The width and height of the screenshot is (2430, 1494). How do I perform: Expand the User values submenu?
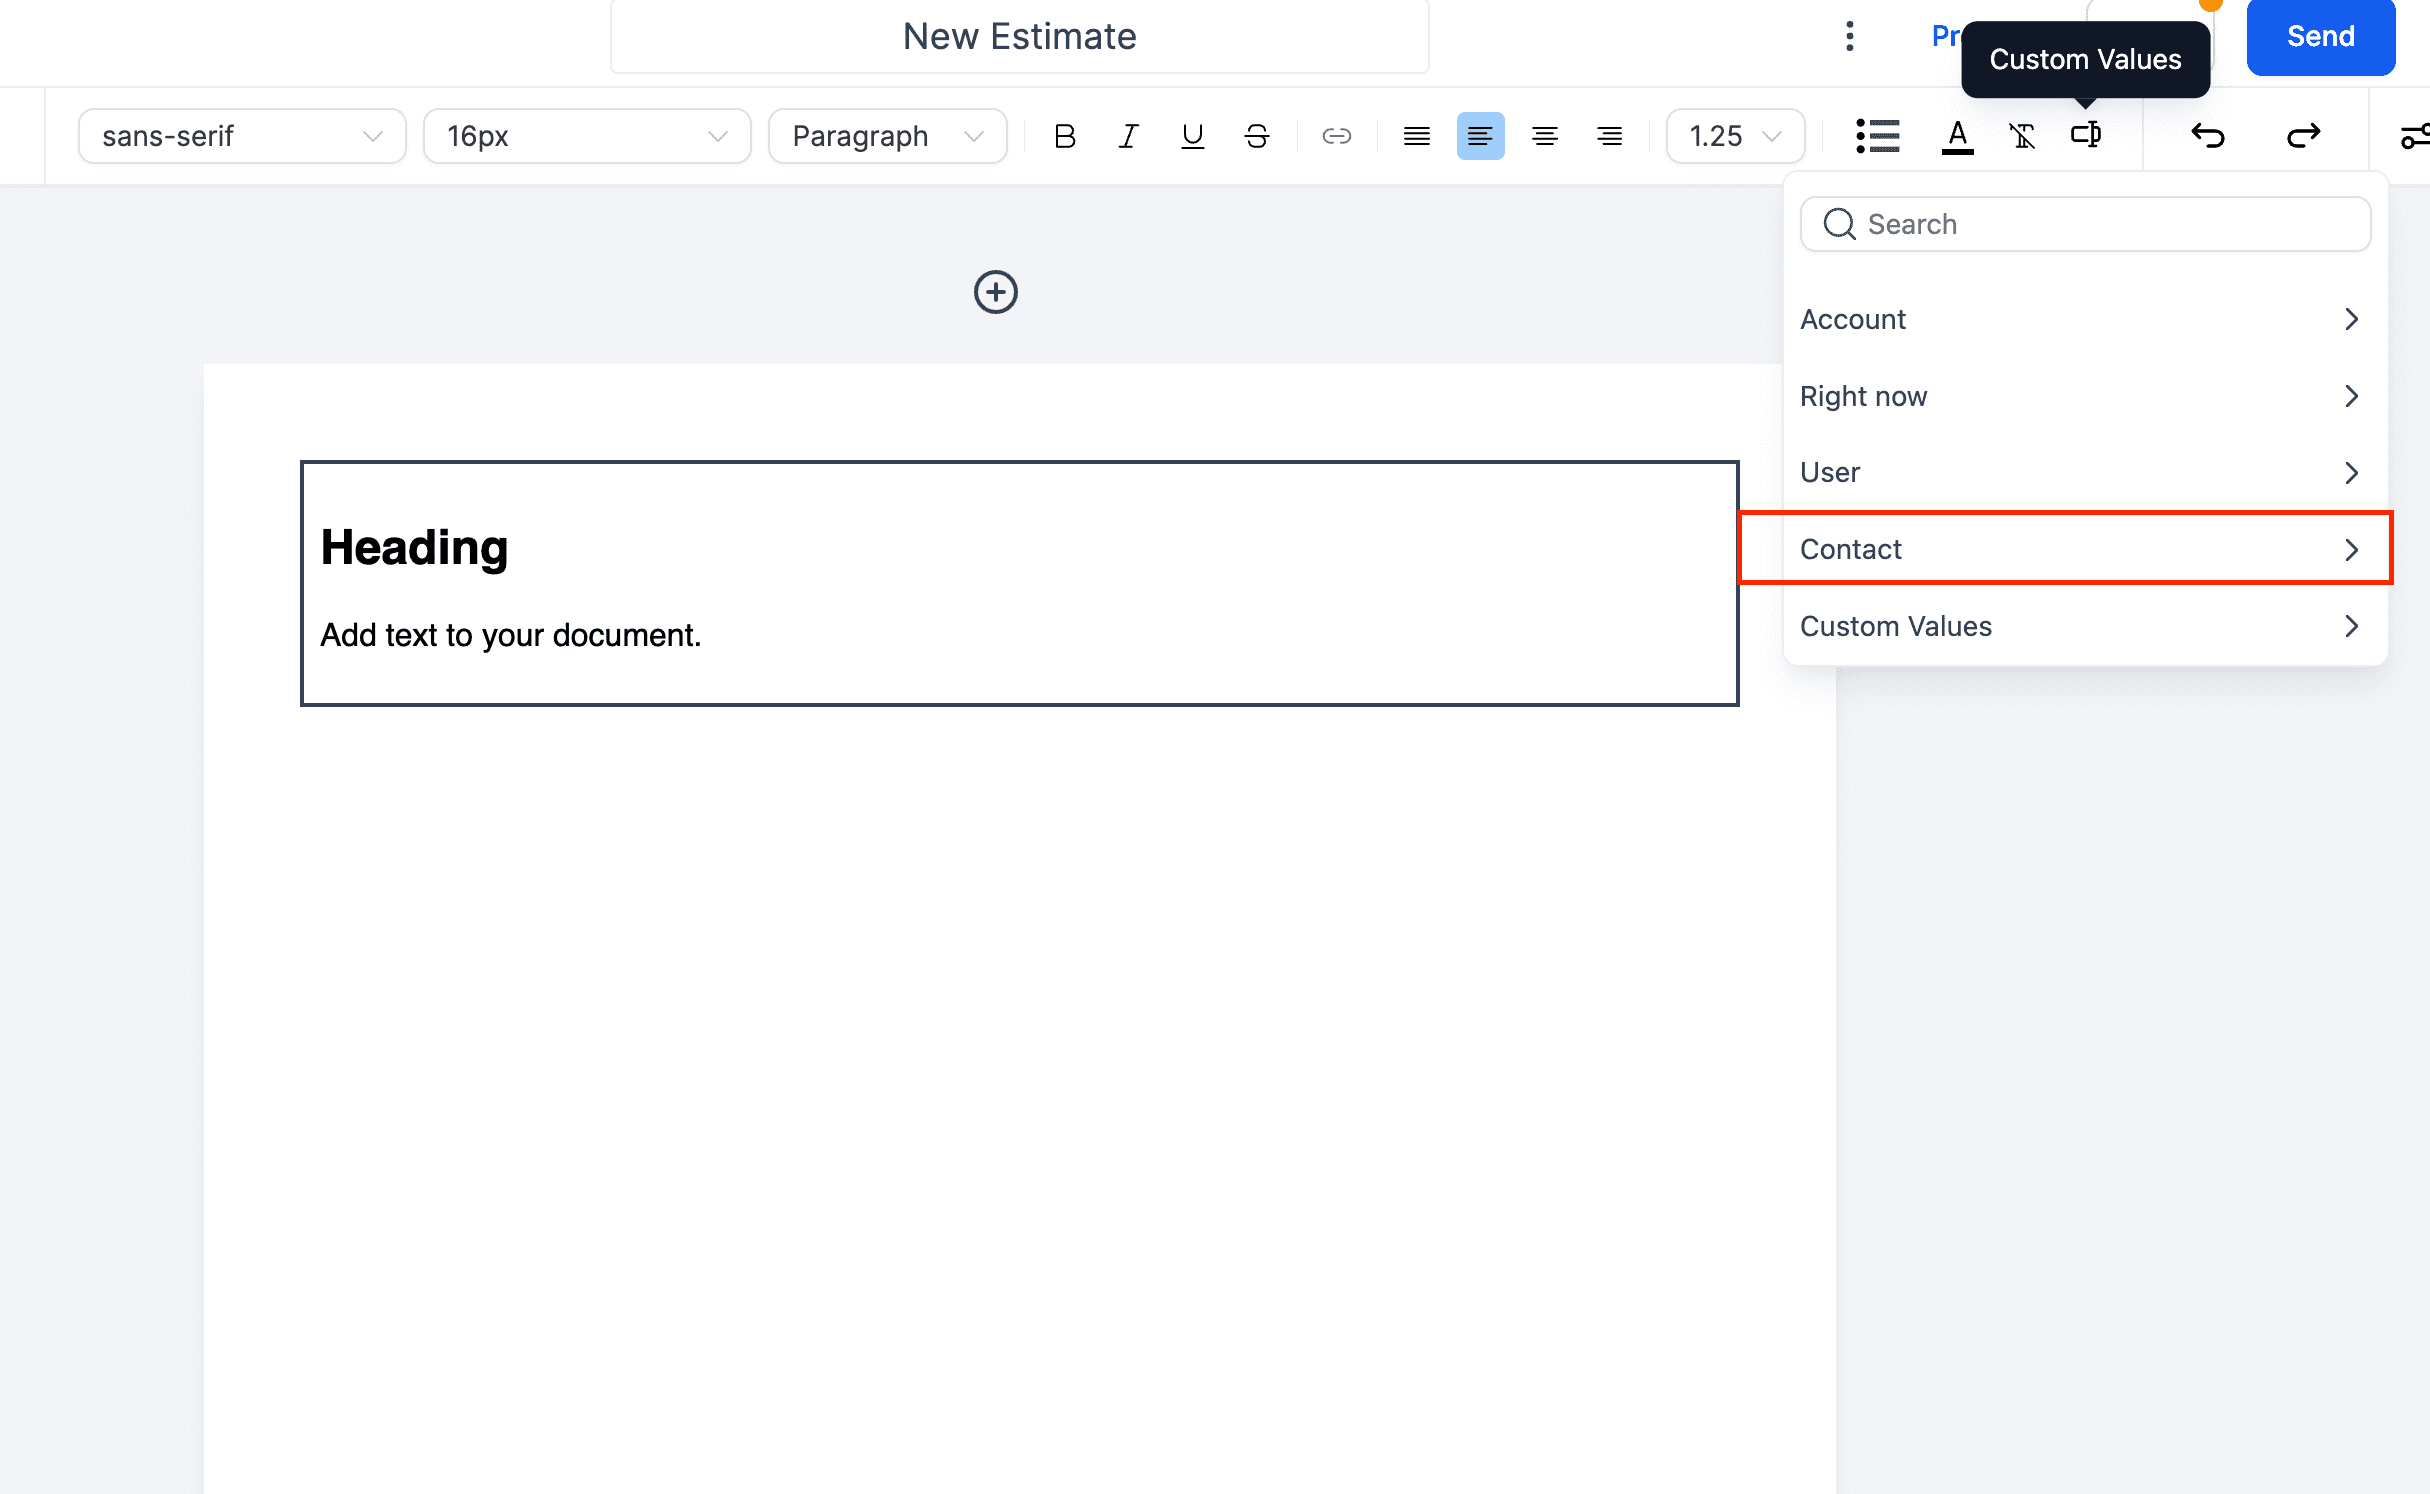click(x=2084, y=472)
